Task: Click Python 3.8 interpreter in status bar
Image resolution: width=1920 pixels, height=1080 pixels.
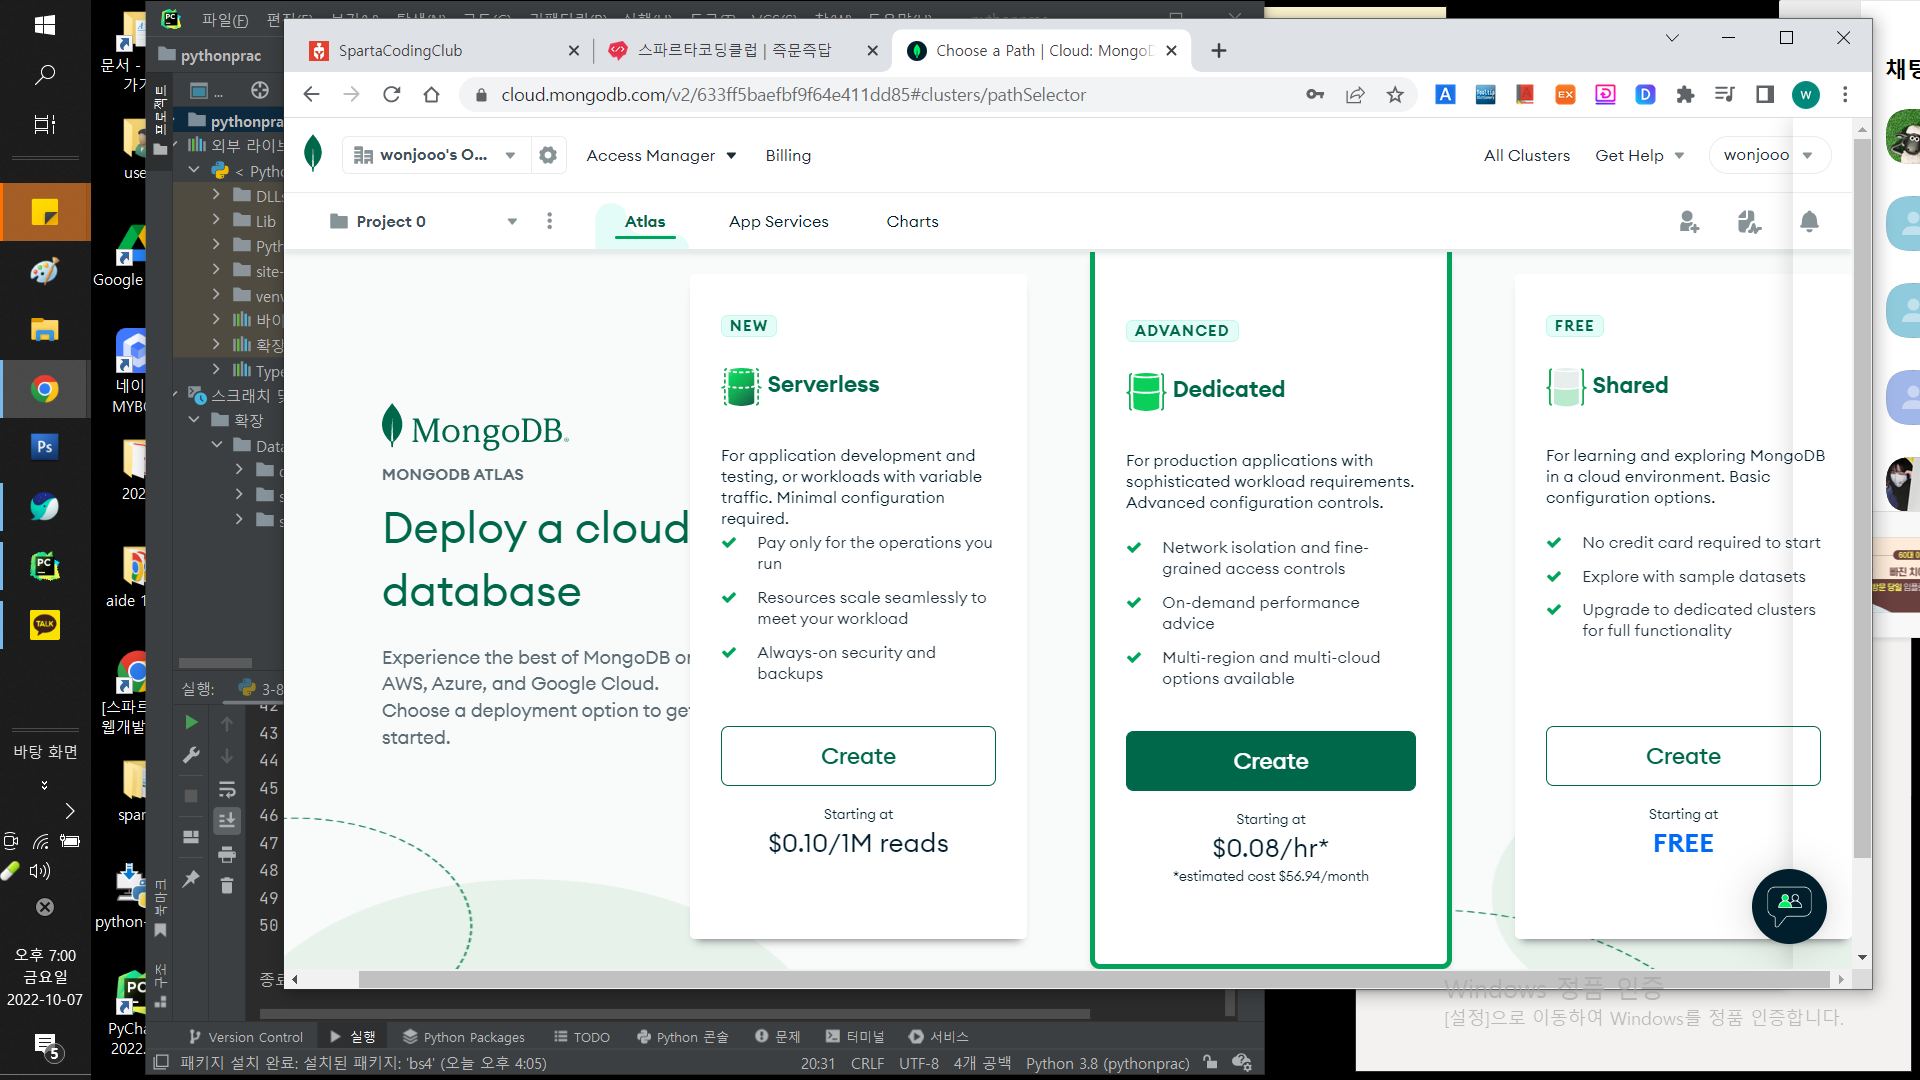Action: click(x=1107, y=1063)
